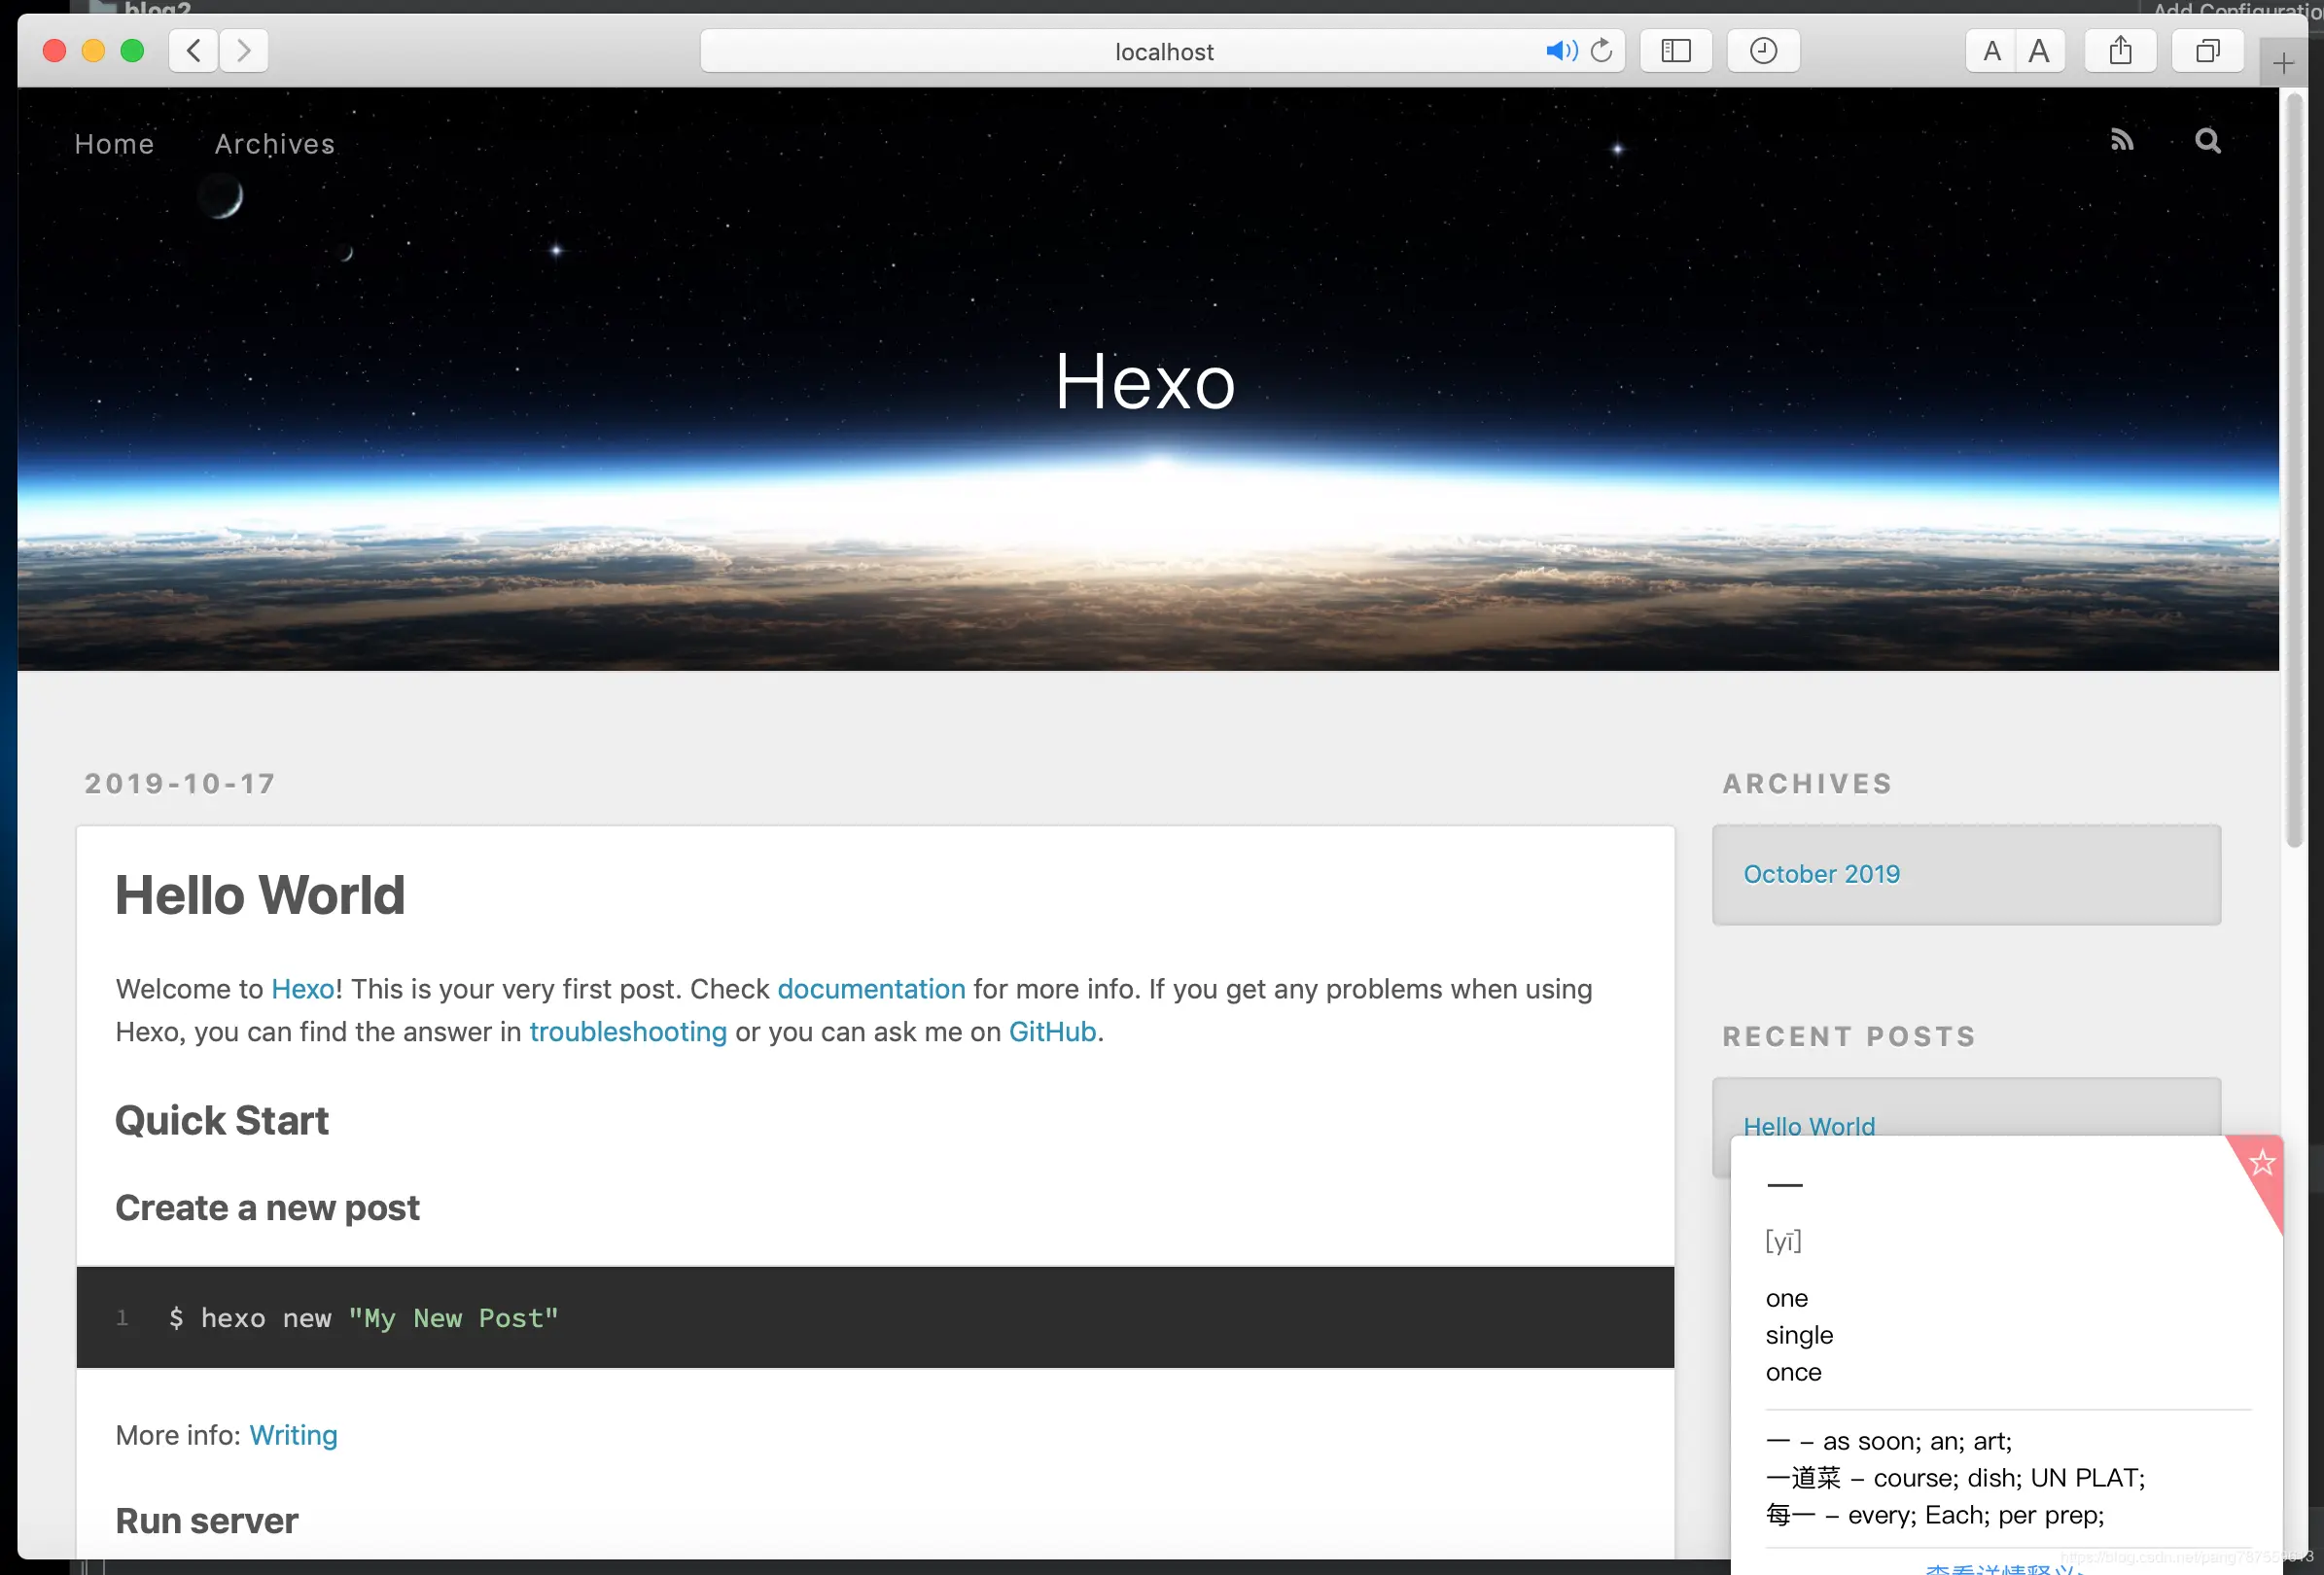Viewport: 2324px width, 1575px height.
Task: Click the reload page icon
Action: (1601, 51)
